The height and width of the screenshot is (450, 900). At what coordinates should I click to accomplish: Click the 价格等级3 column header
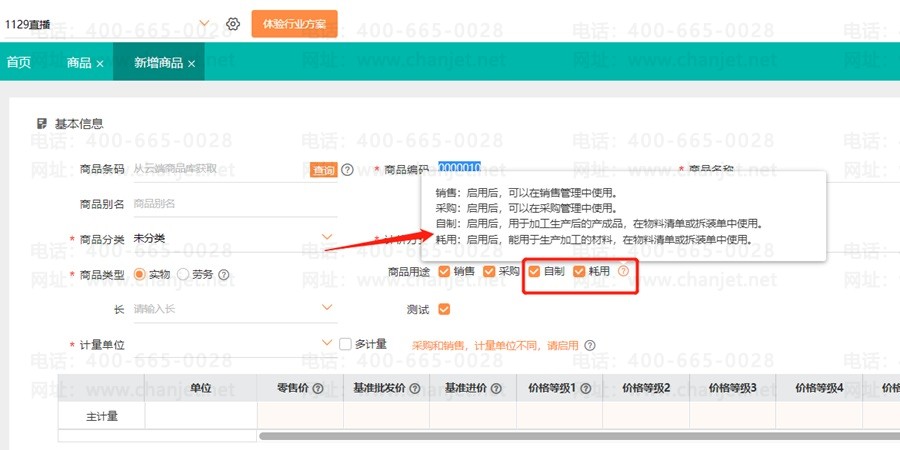tap(732, 389)
